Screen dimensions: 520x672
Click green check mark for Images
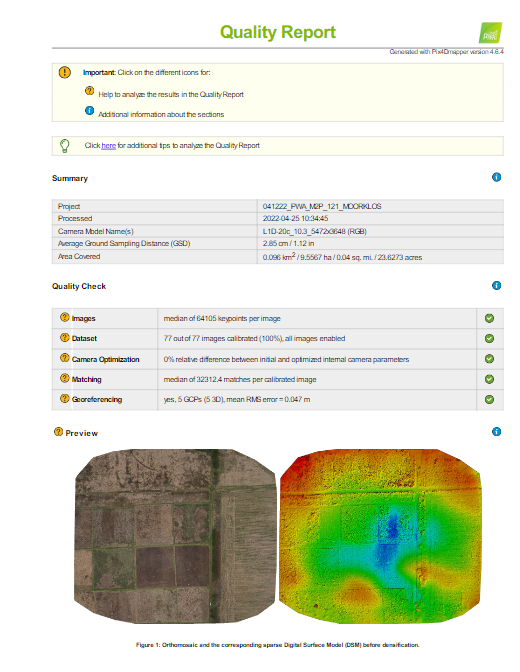coord(489,318)
